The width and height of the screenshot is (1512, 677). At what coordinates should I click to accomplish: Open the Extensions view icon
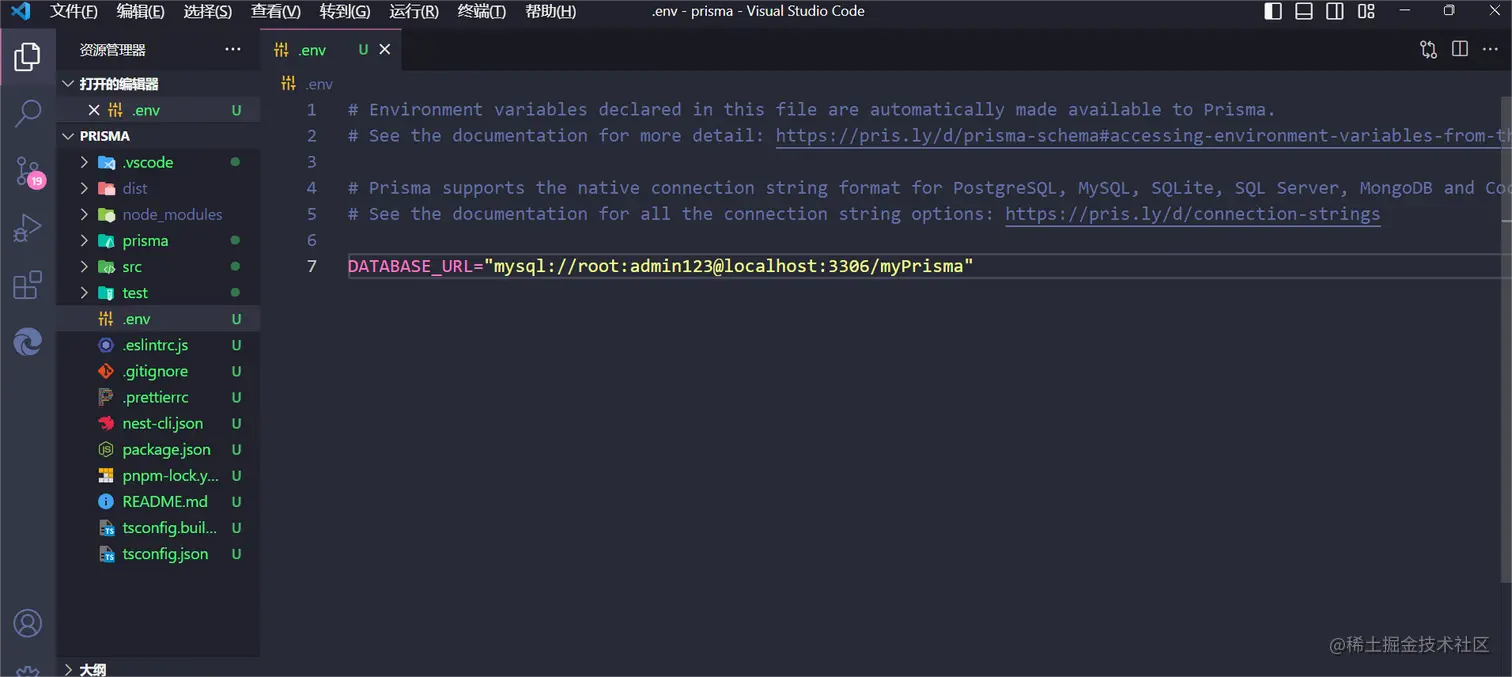[28, 285]
